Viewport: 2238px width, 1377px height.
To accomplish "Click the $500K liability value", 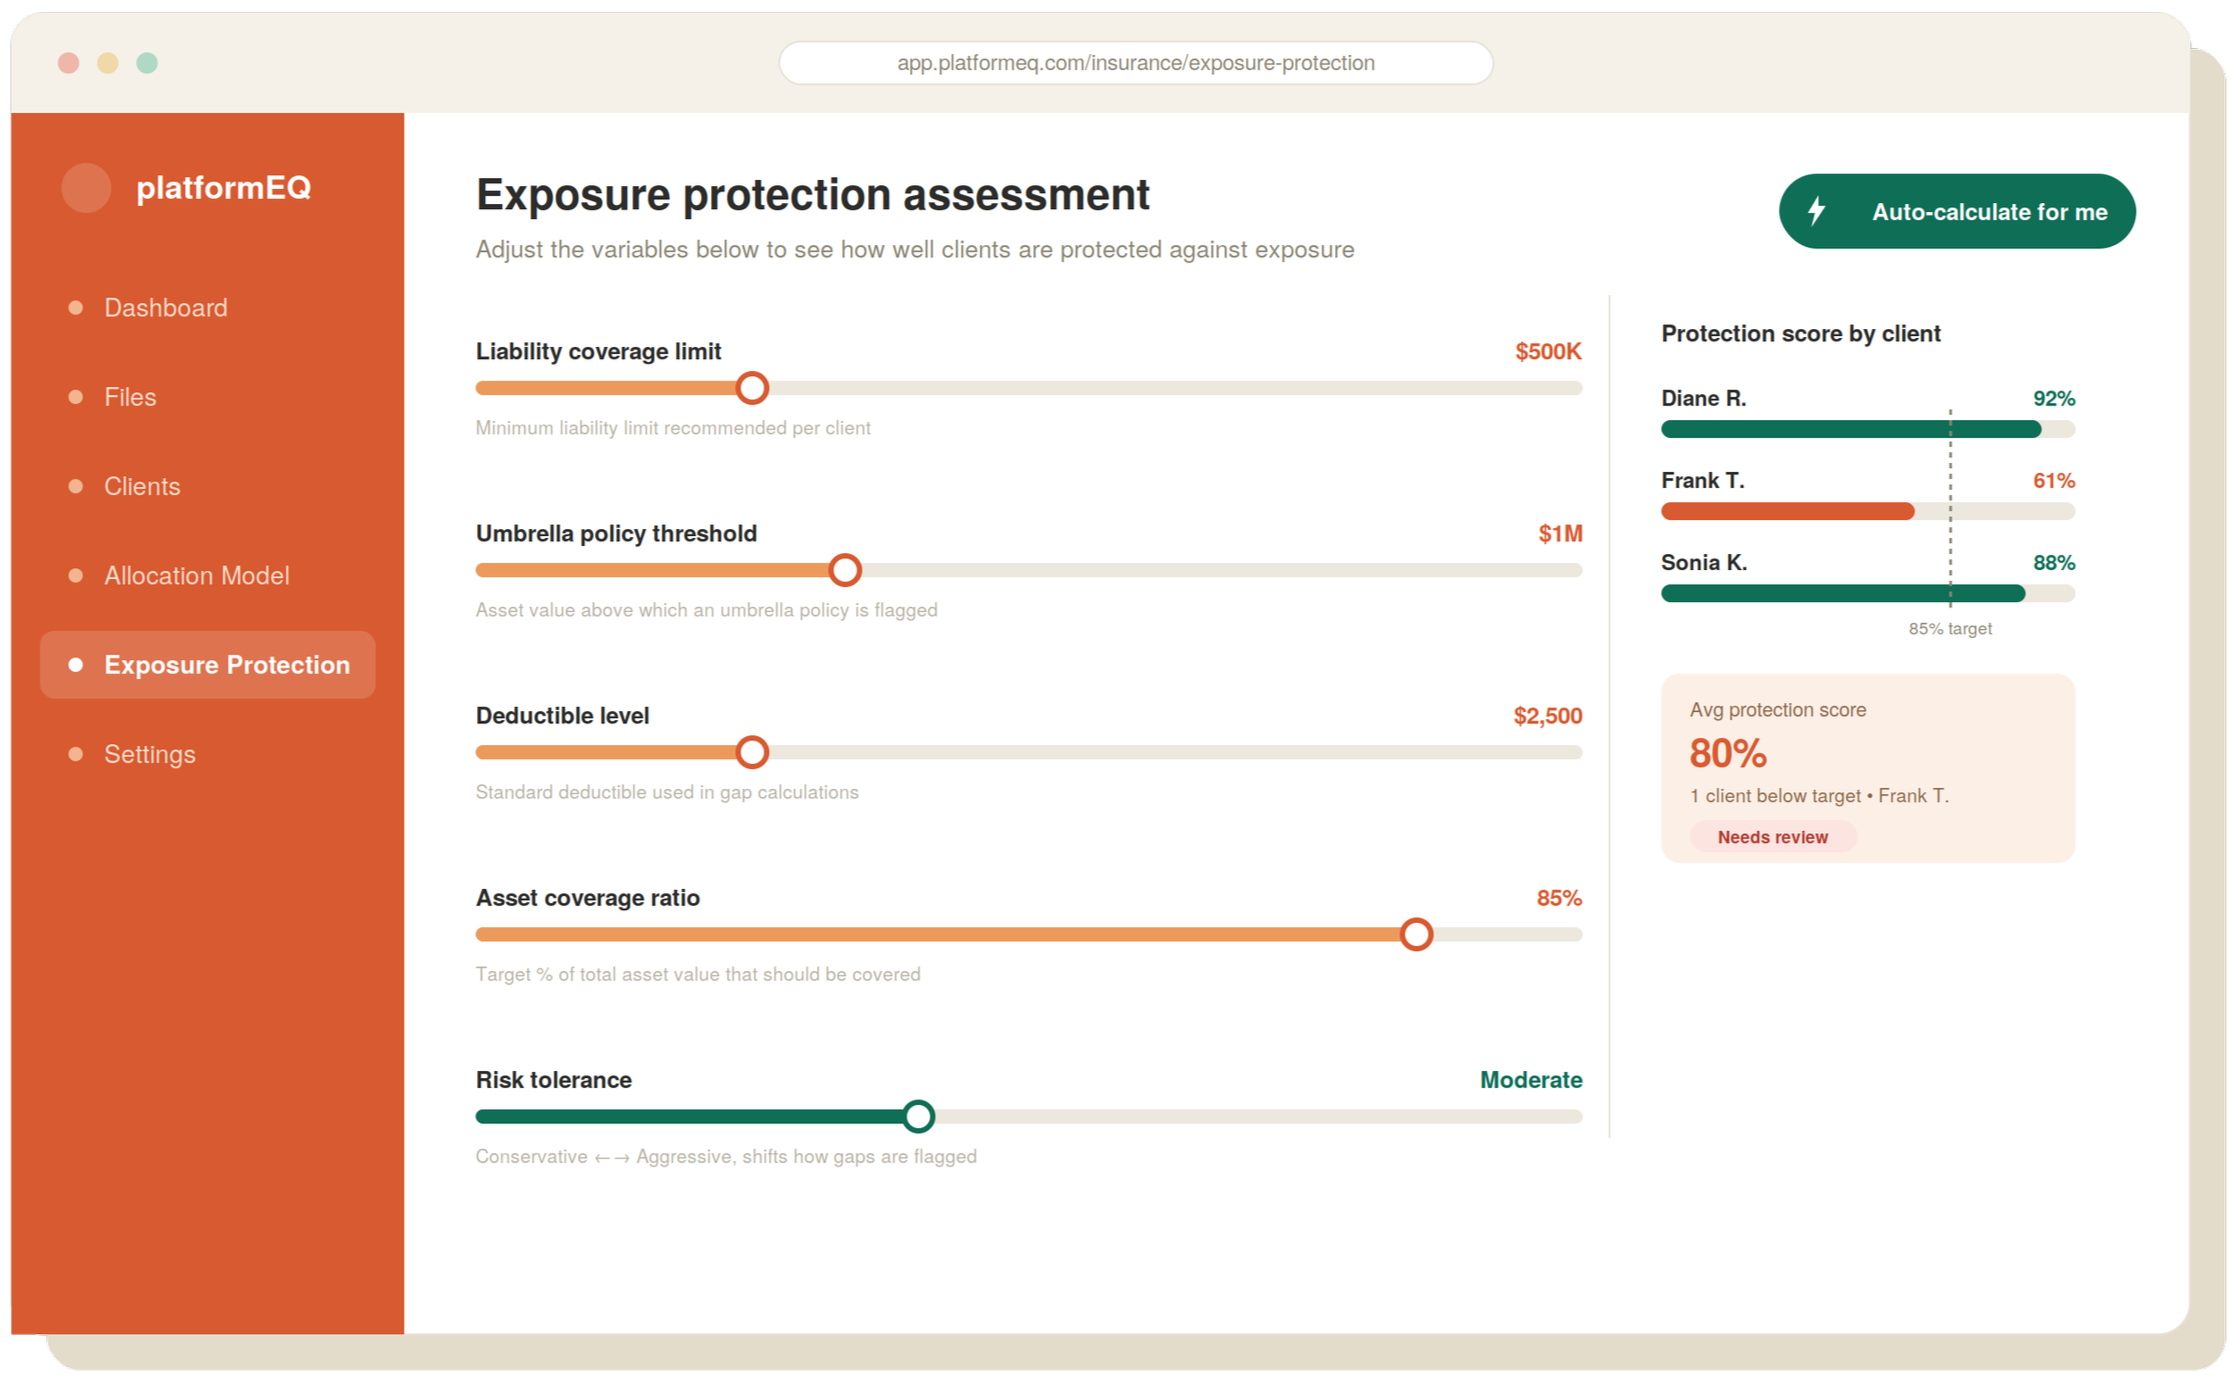I will [x=1548, y=352].
